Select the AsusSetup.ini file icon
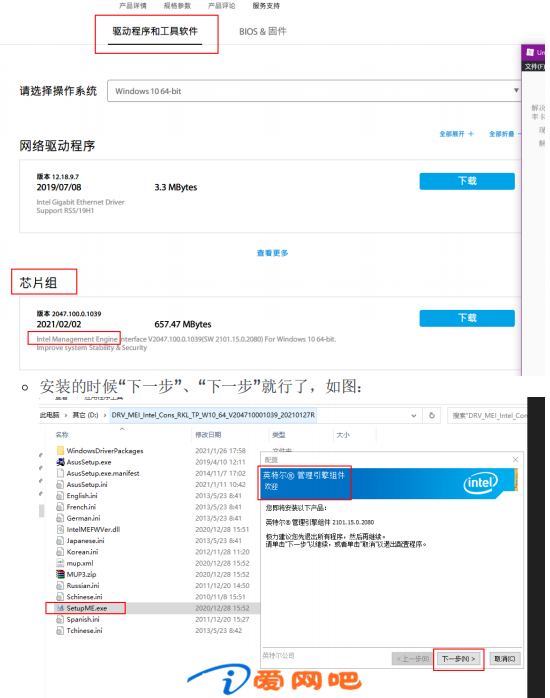550x698 pixels. pyautogui.click(x=61, y=484)
